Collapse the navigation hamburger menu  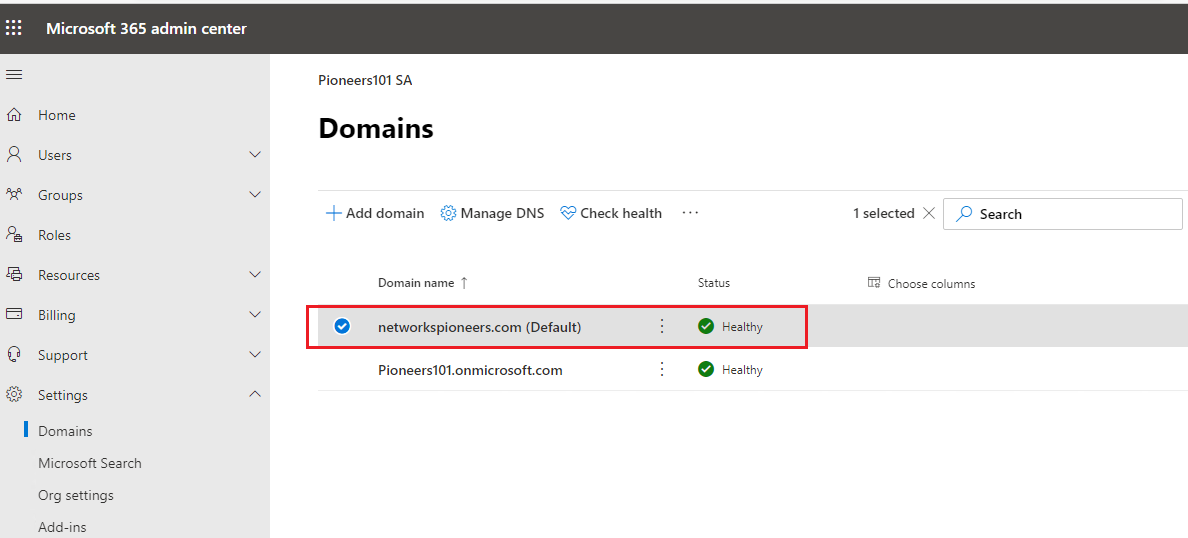(14, 74)
